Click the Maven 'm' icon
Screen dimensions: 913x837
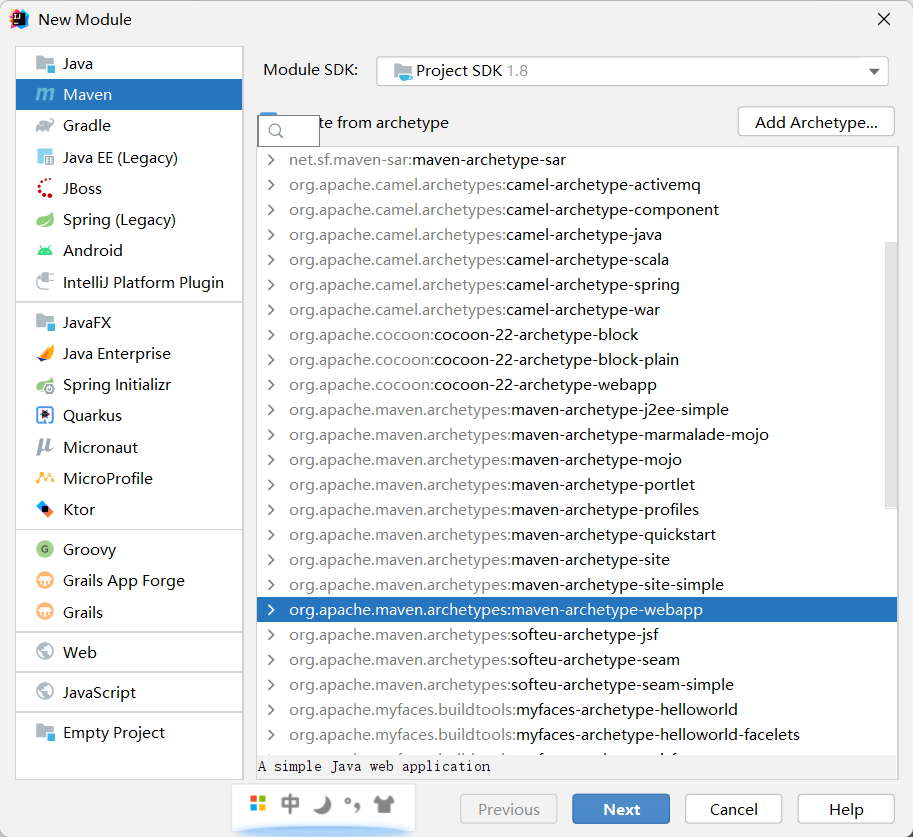coord(45,94)
